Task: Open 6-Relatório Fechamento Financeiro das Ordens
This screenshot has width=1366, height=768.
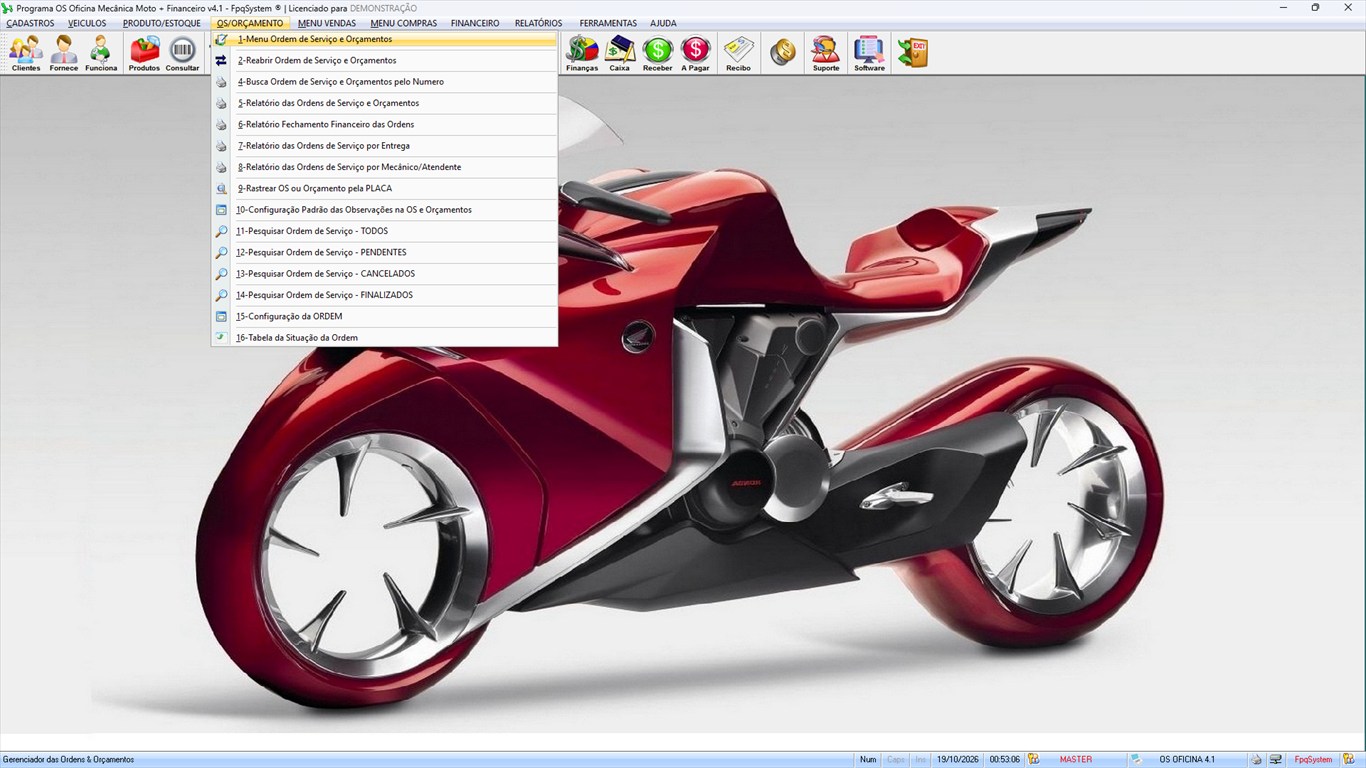Action: point(384,125)
